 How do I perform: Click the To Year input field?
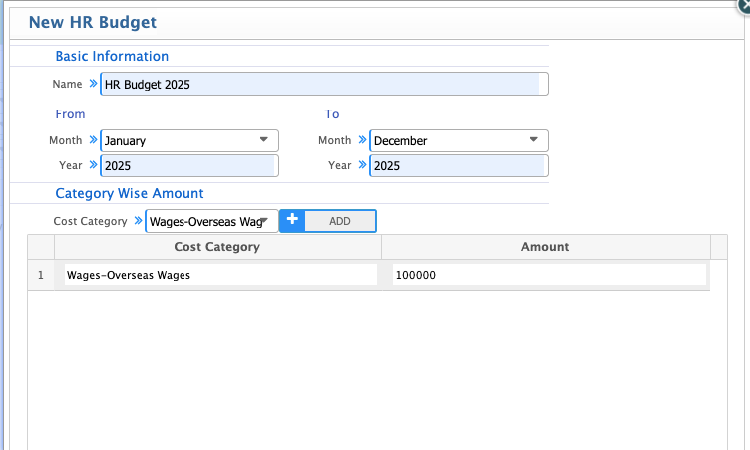tap(459, 165)
